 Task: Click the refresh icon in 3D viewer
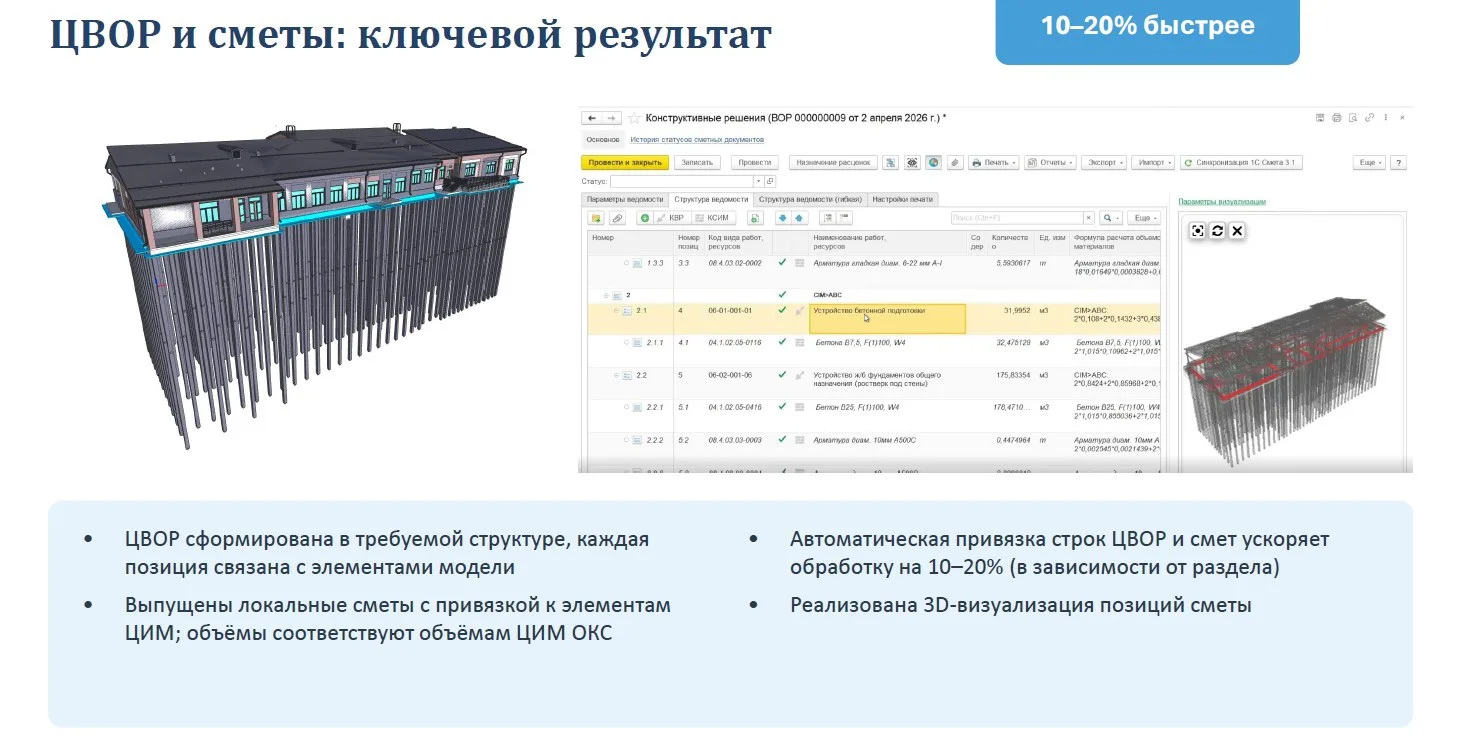[1217, 230]
